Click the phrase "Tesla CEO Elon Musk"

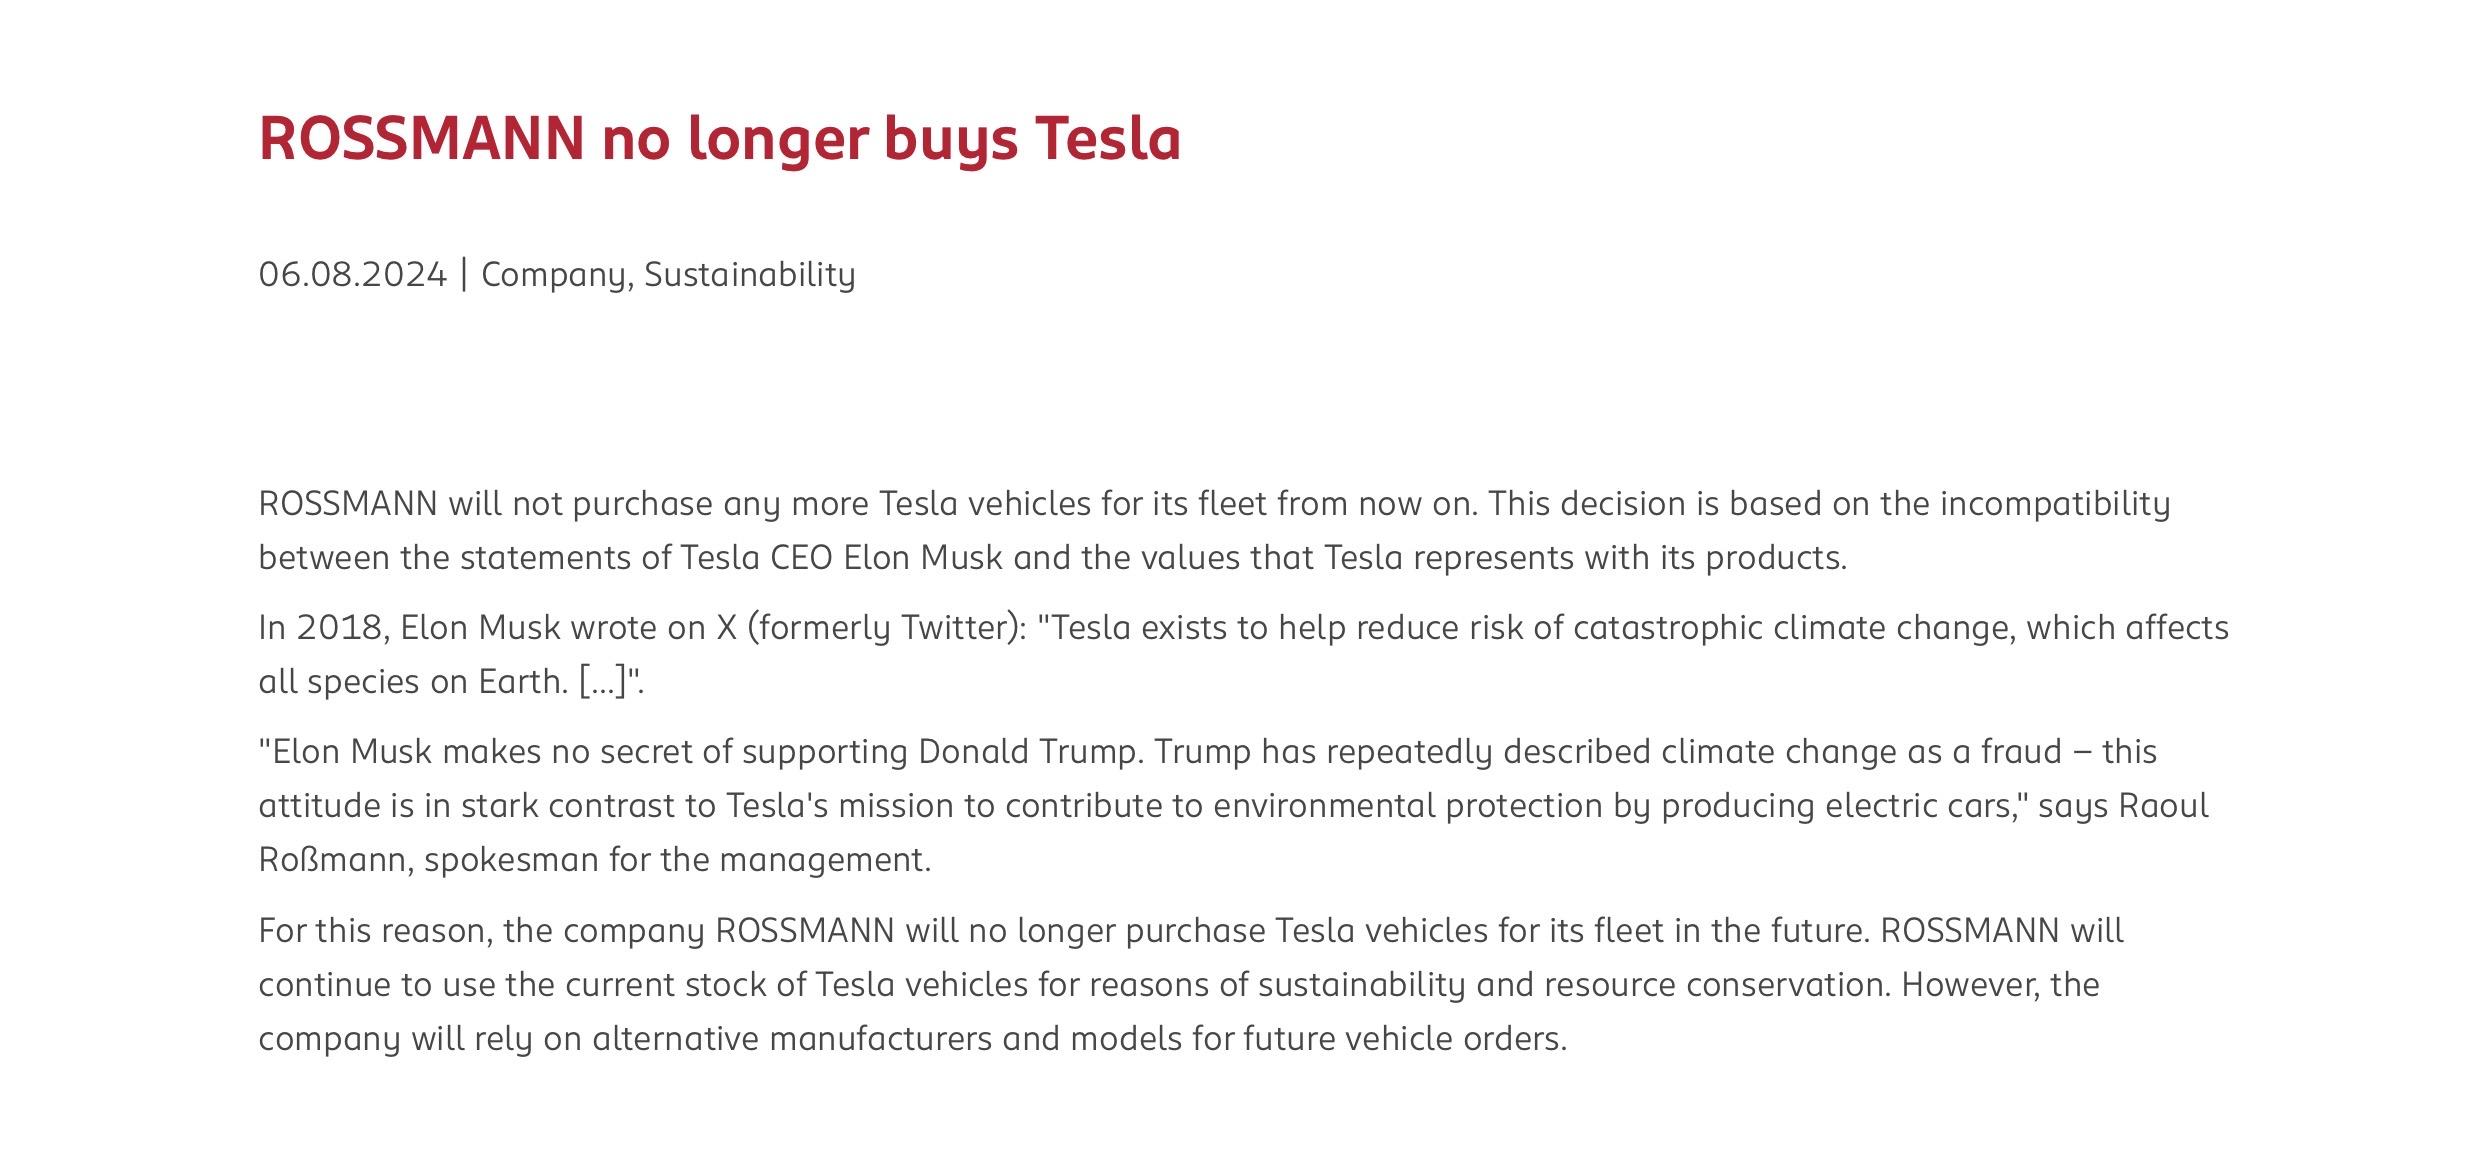pos(840,557)
